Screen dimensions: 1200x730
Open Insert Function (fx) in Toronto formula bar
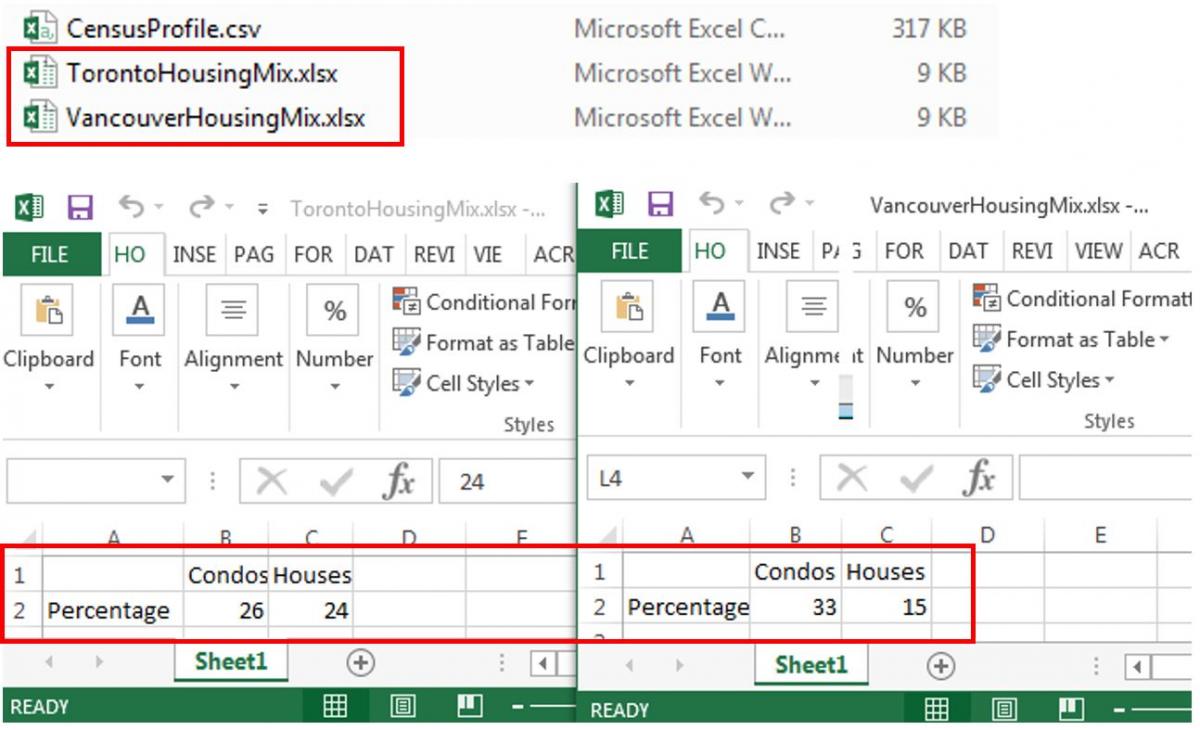pyautogui.click(x=400, y=478)
